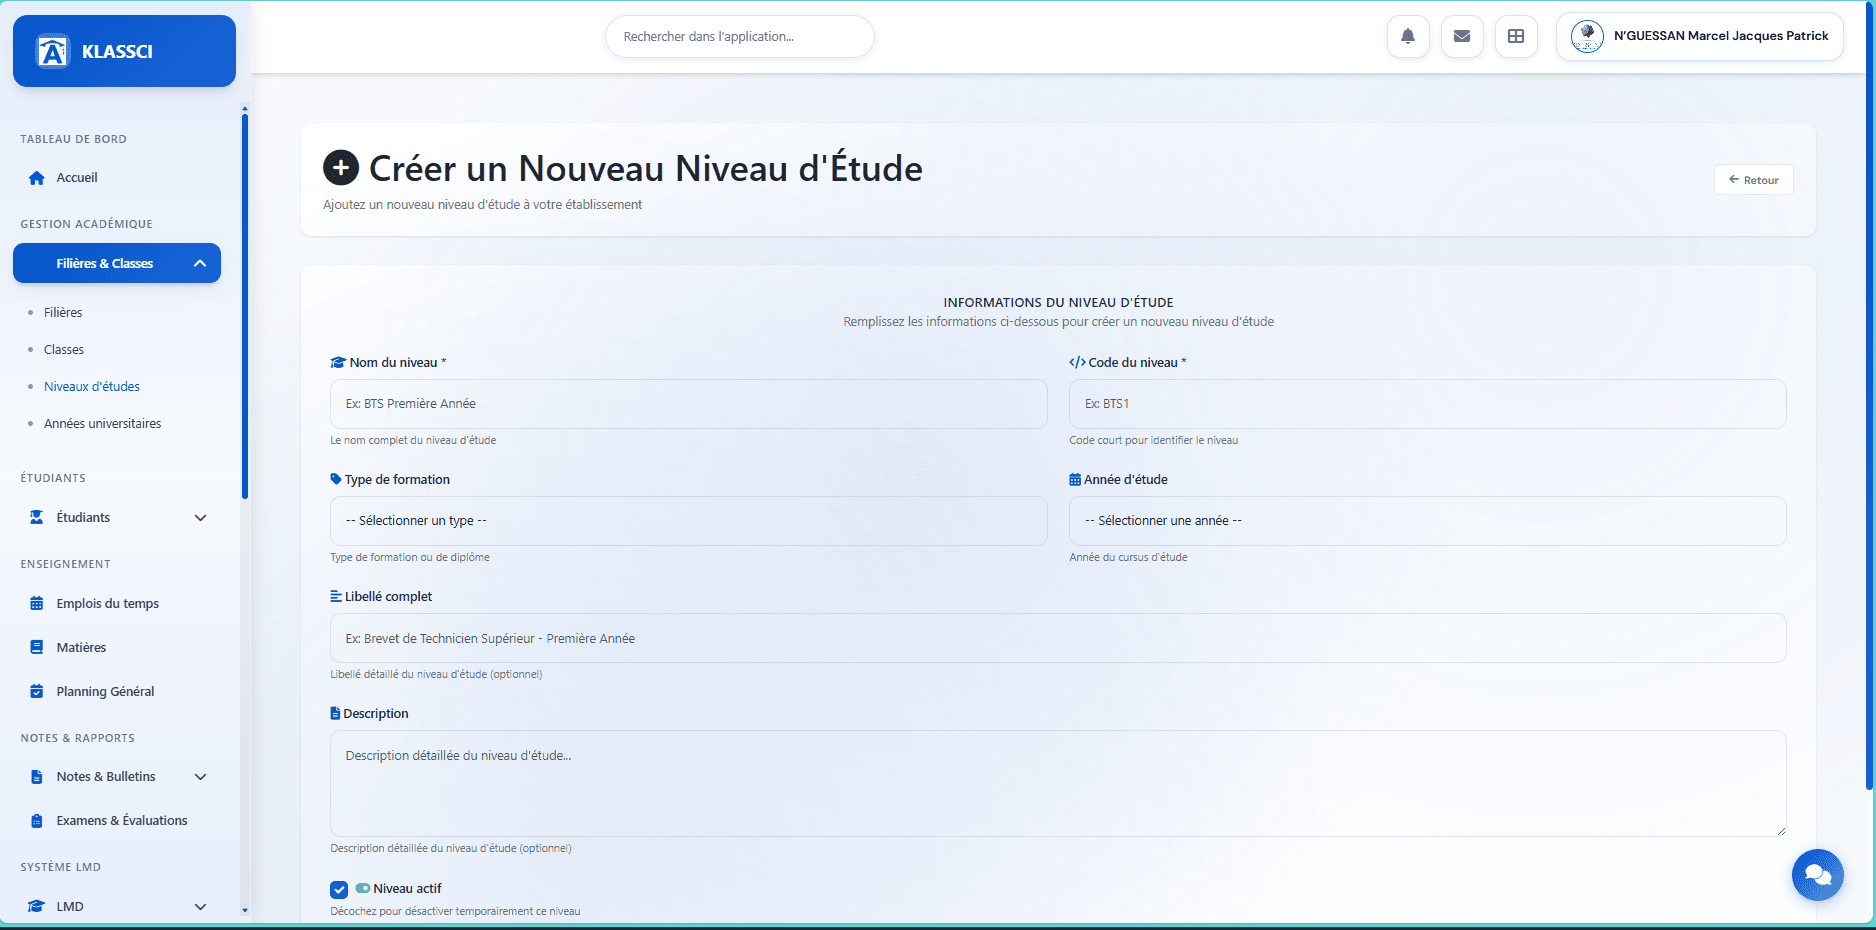This screenshot has height=930, width=1876.
Task: Open the Type de formation dropdown
Action: coord(688,521)
